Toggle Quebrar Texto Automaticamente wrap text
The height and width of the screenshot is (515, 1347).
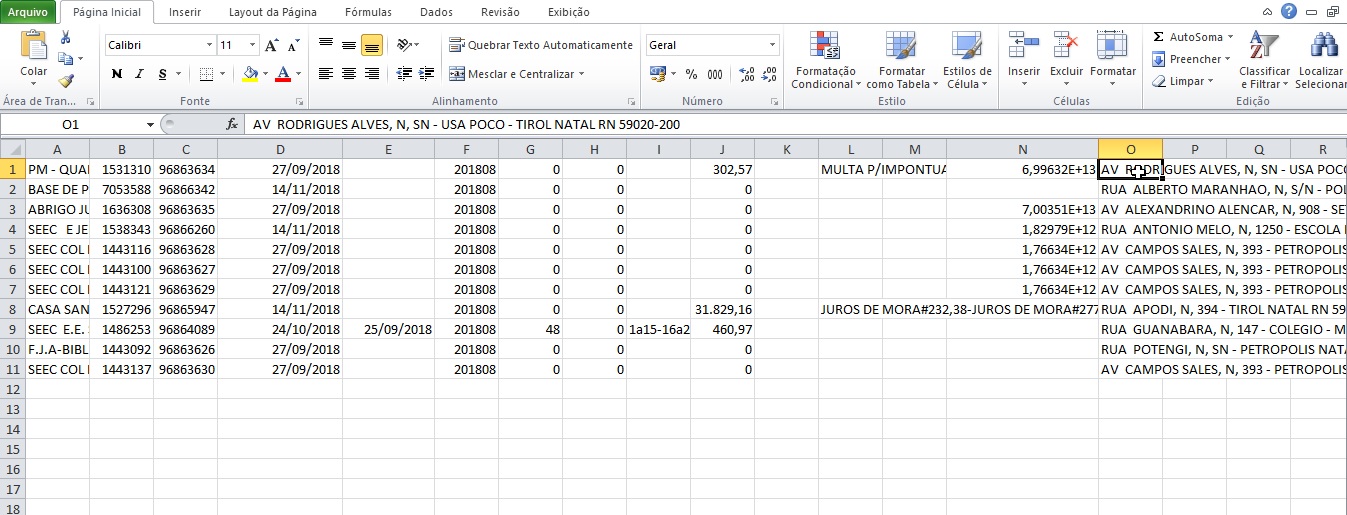[541, 45]
